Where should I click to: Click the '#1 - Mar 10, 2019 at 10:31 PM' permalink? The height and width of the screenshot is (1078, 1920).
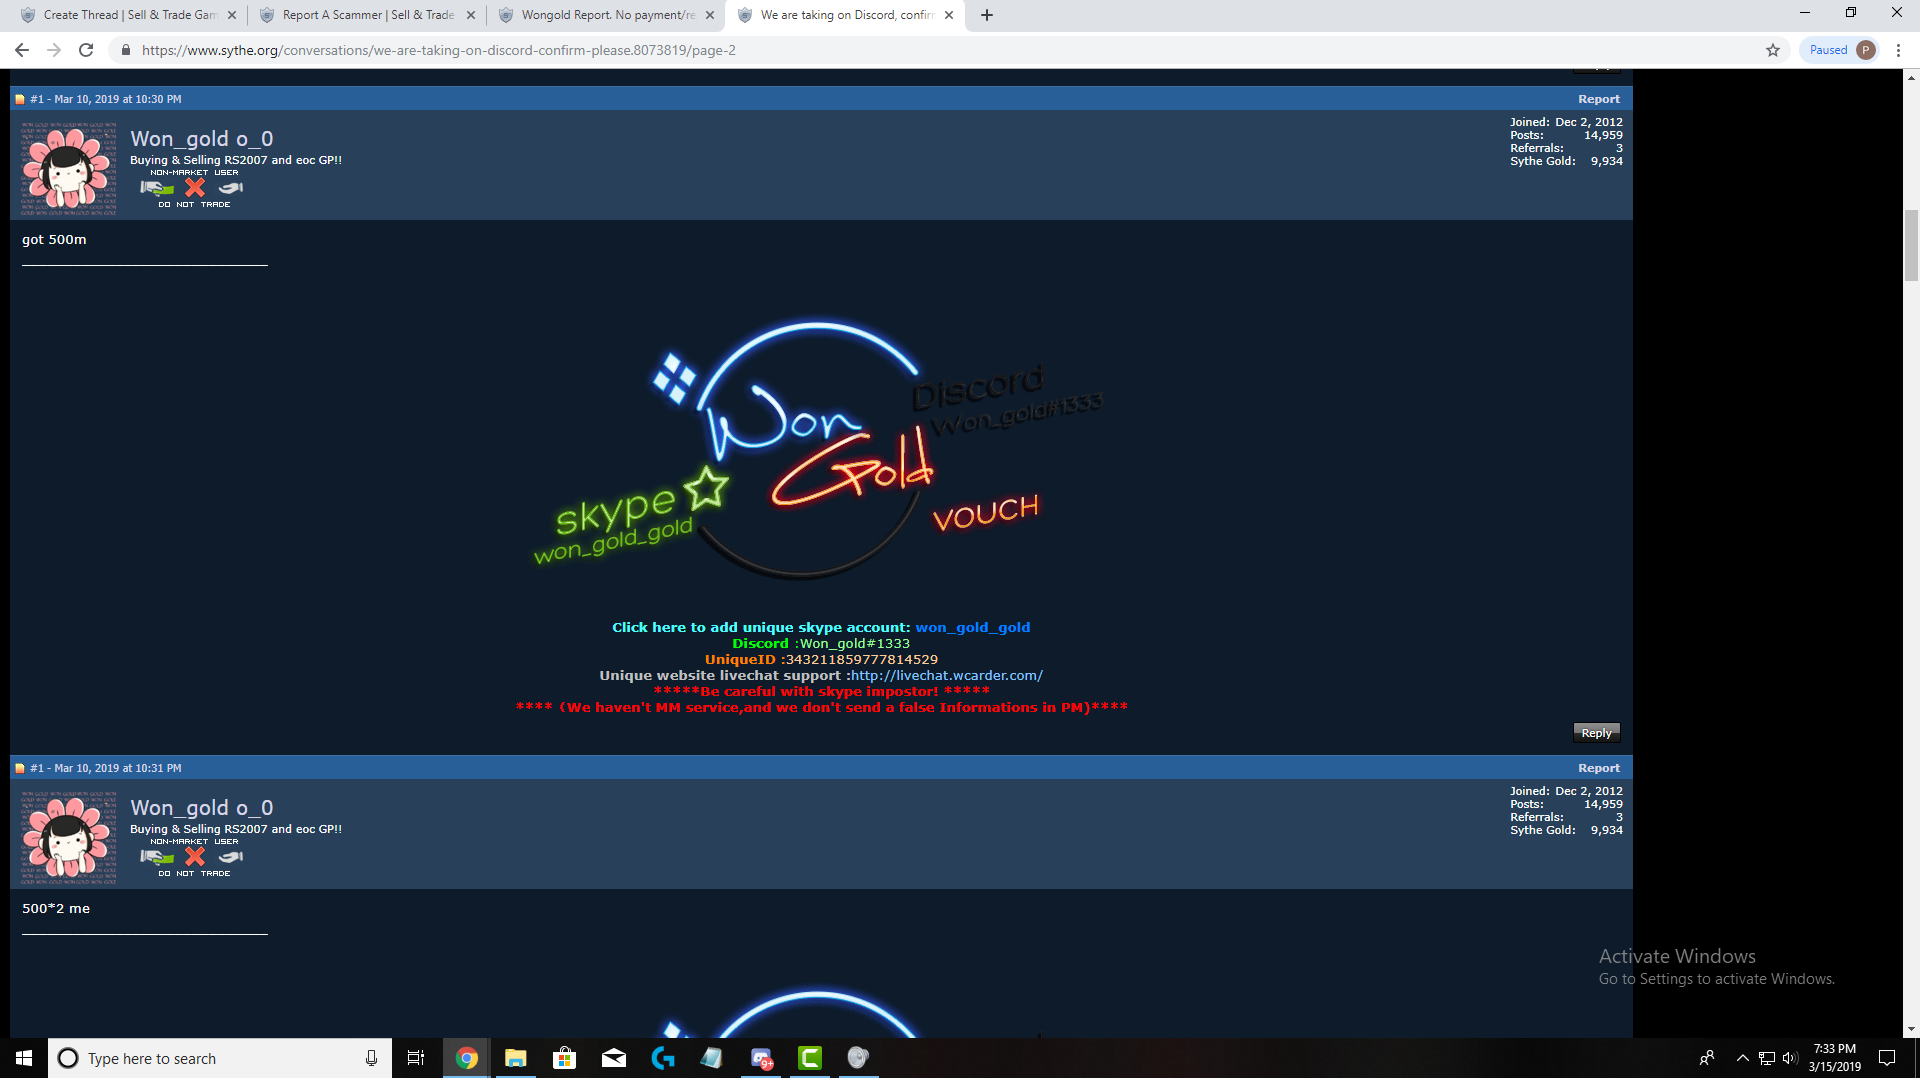pyautogui.click(x=106, y=768)
